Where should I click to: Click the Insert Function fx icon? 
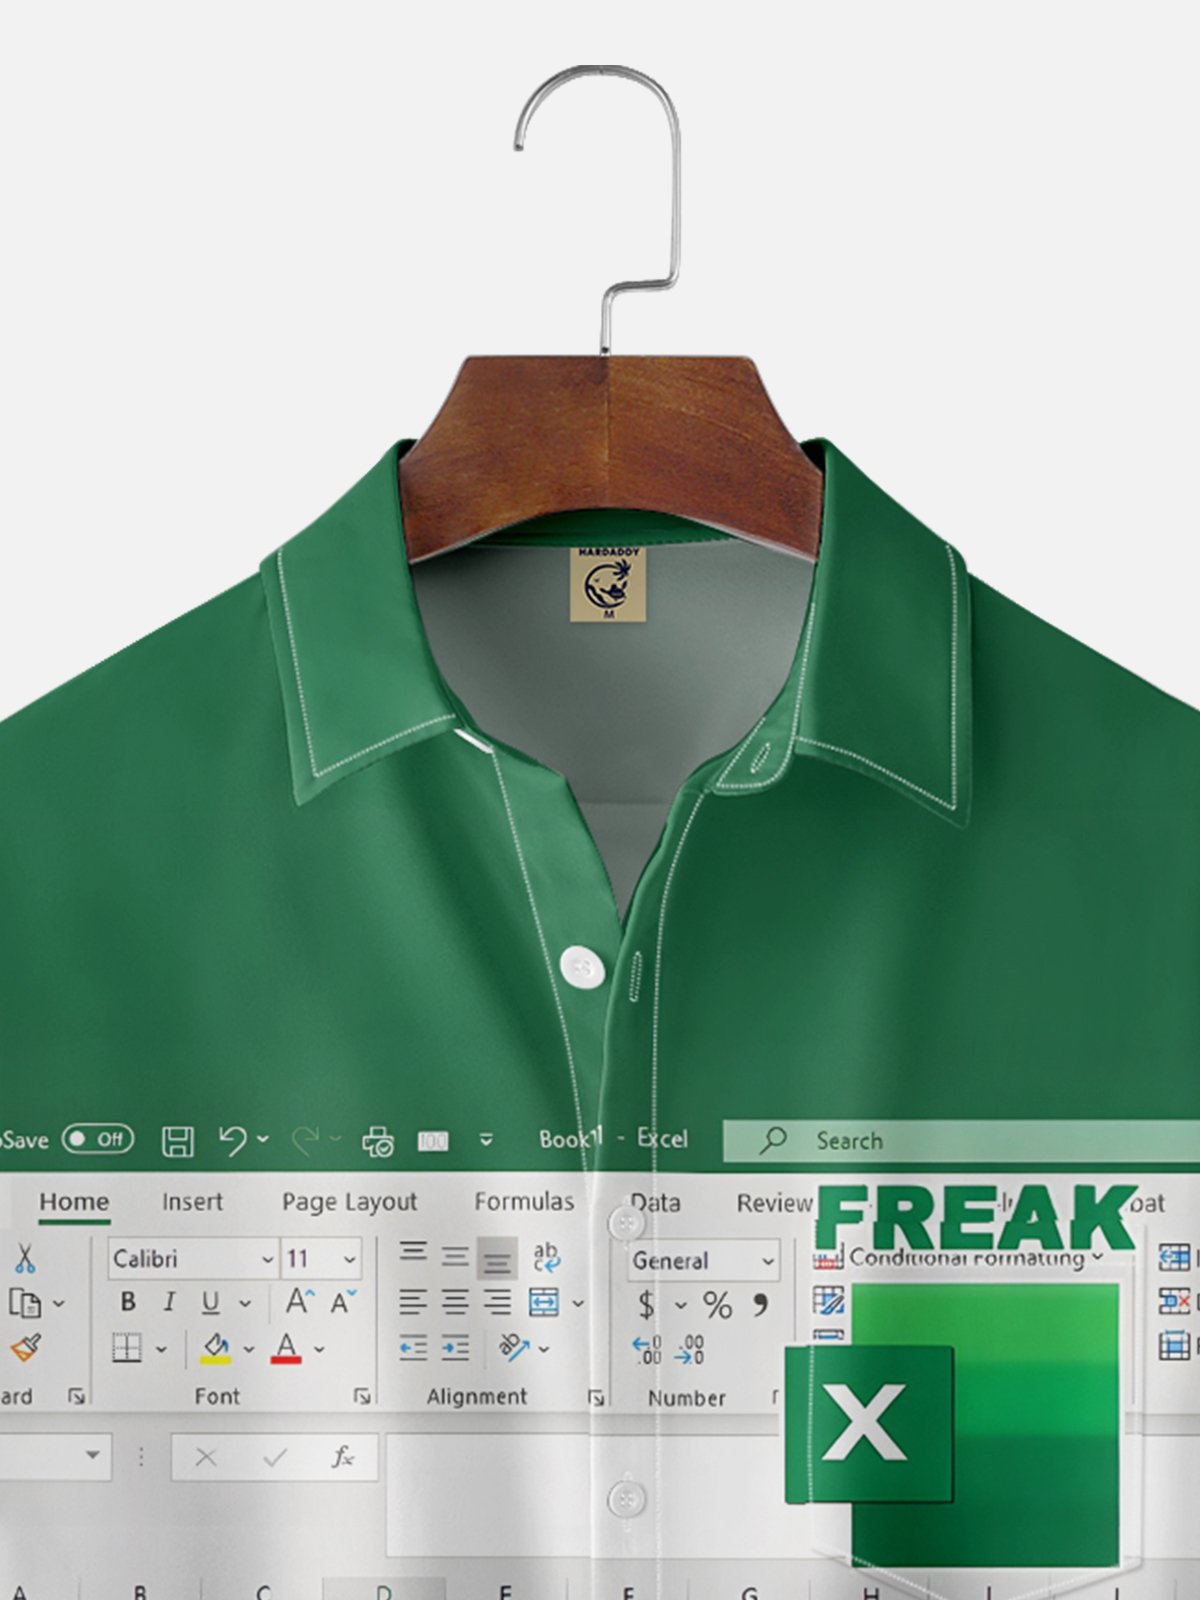click(x=342, y=1457)
